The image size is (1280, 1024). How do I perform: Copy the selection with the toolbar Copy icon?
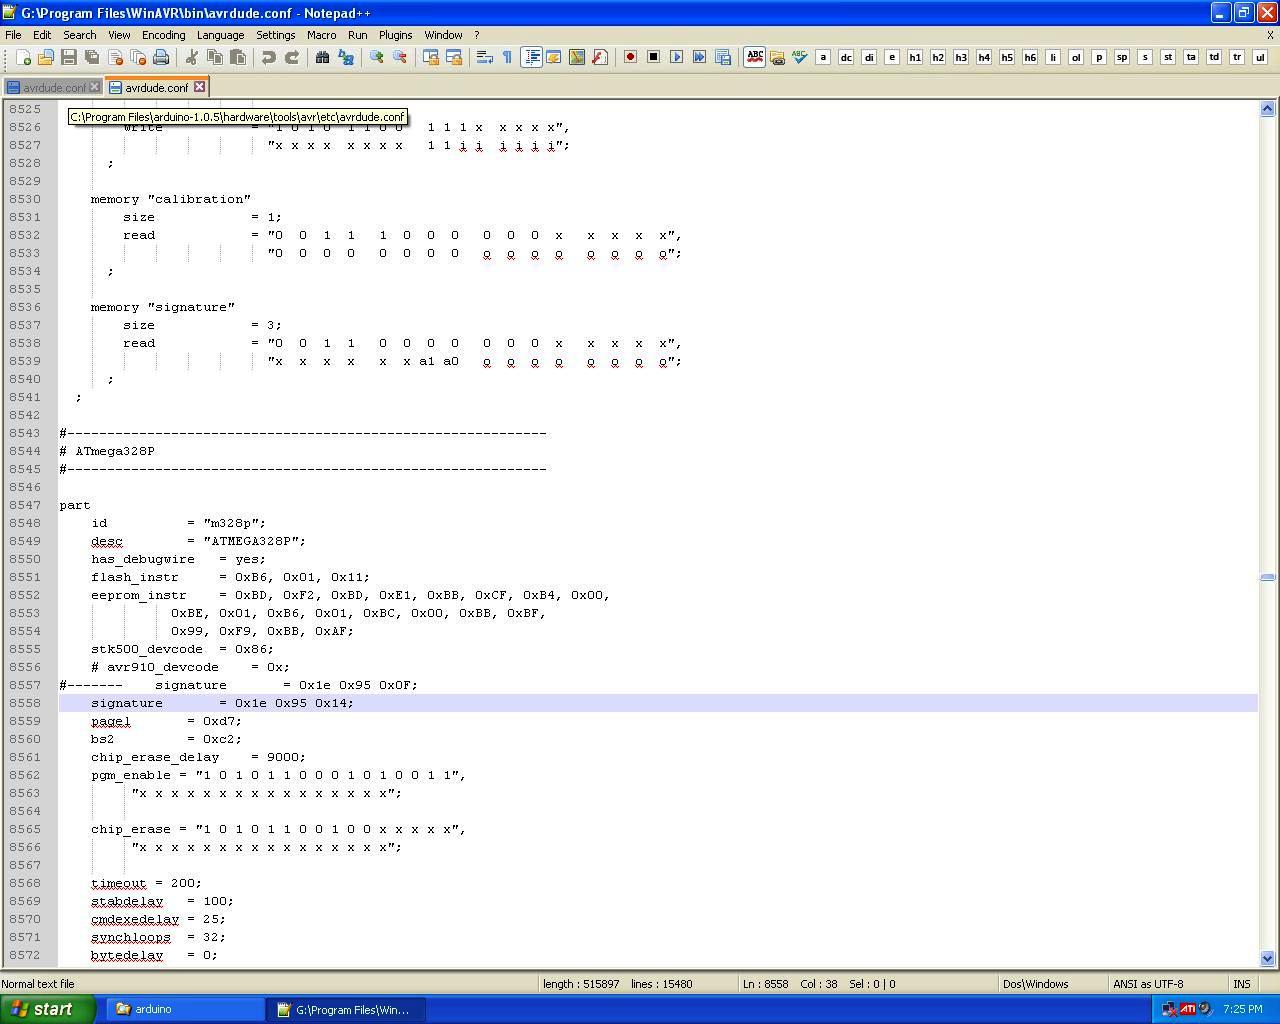tap(215, 57)
